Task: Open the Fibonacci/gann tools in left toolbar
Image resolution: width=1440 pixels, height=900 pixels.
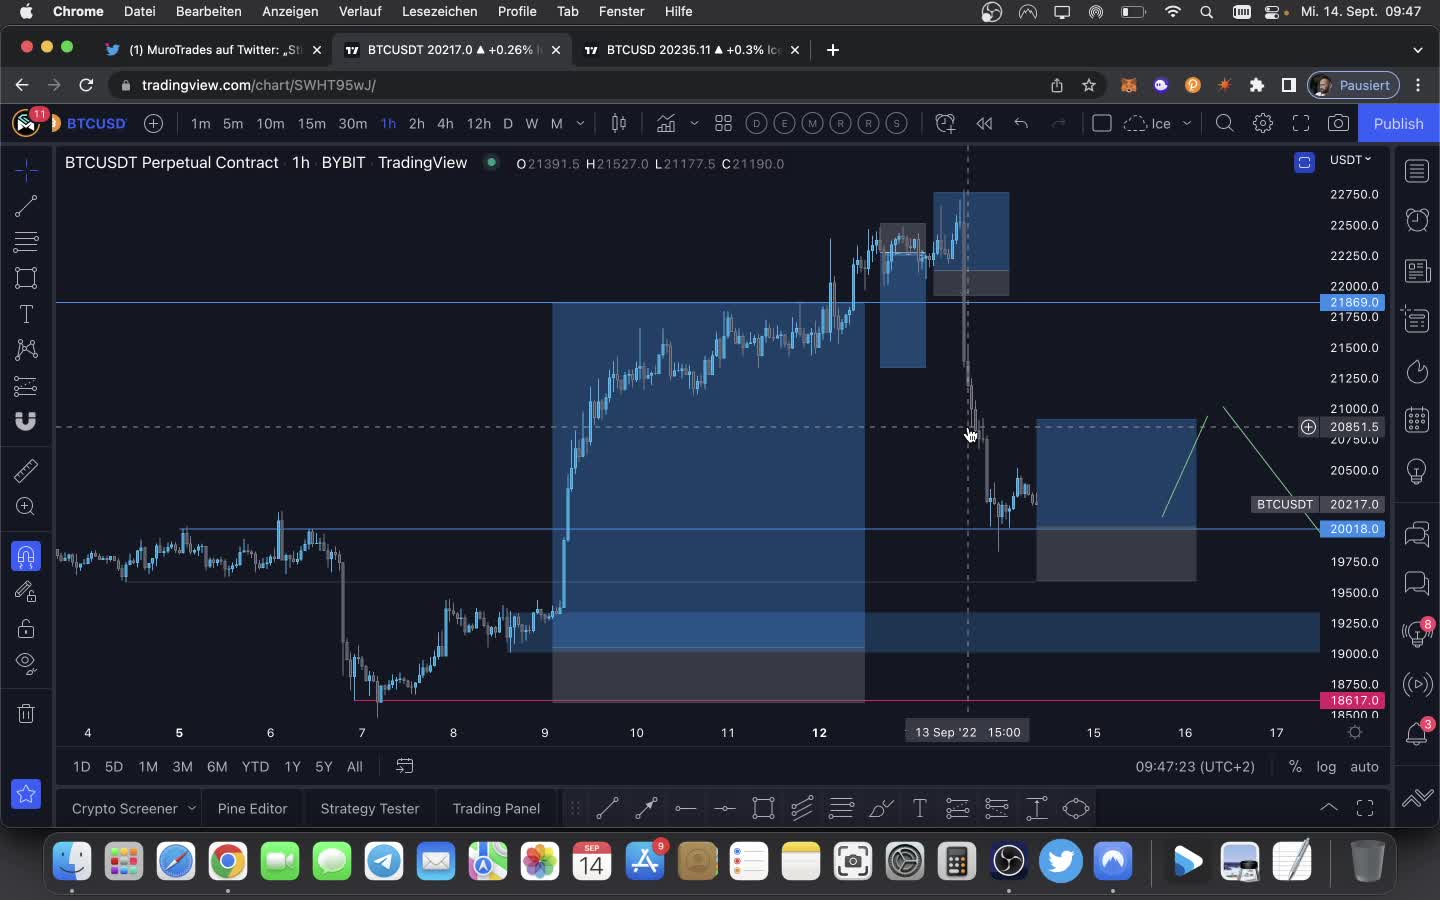Action: coord(26,241)
